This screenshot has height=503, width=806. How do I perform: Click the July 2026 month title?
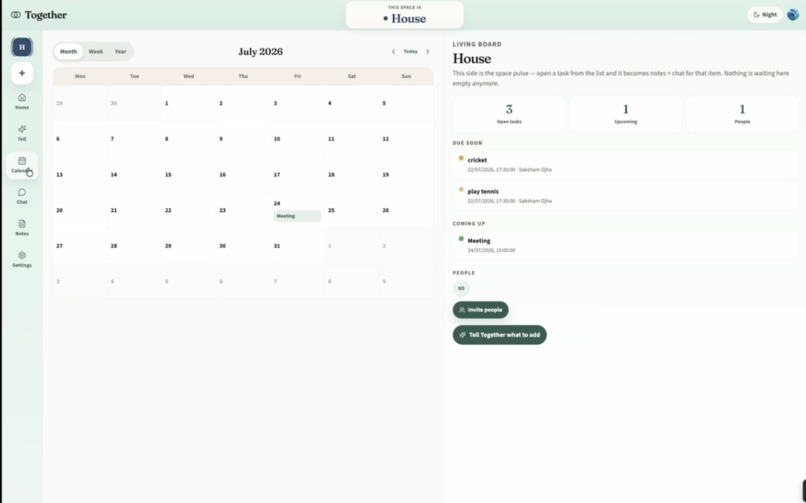(261, 51)
